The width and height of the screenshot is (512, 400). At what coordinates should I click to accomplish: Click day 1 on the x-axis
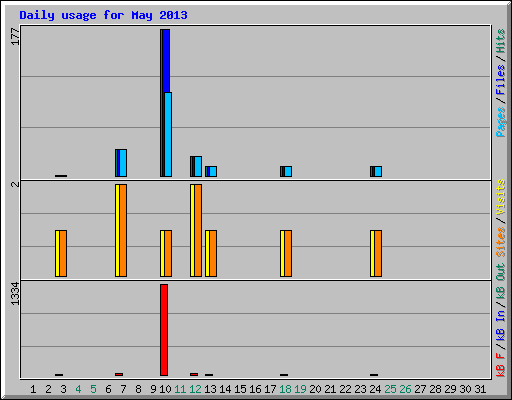click(x=33, y=389)
